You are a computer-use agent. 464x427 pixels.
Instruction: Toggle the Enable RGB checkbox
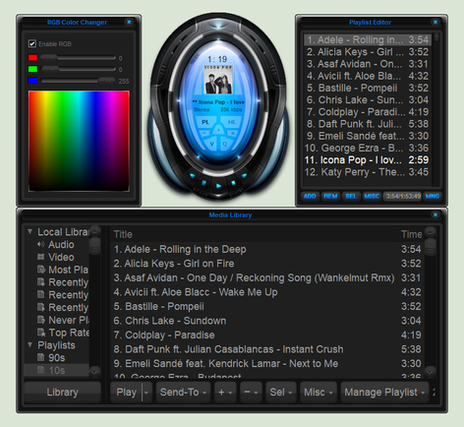coord(32,44)
